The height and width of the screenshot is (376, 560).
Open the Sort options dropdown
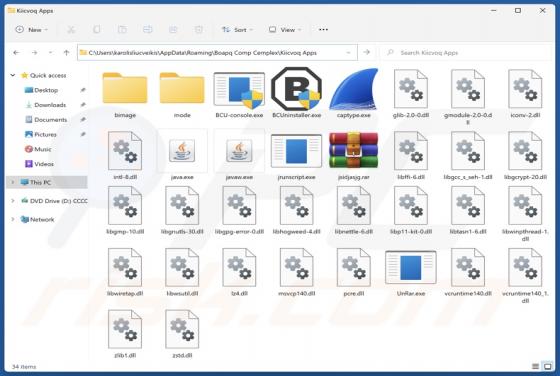tap(237, 30)
